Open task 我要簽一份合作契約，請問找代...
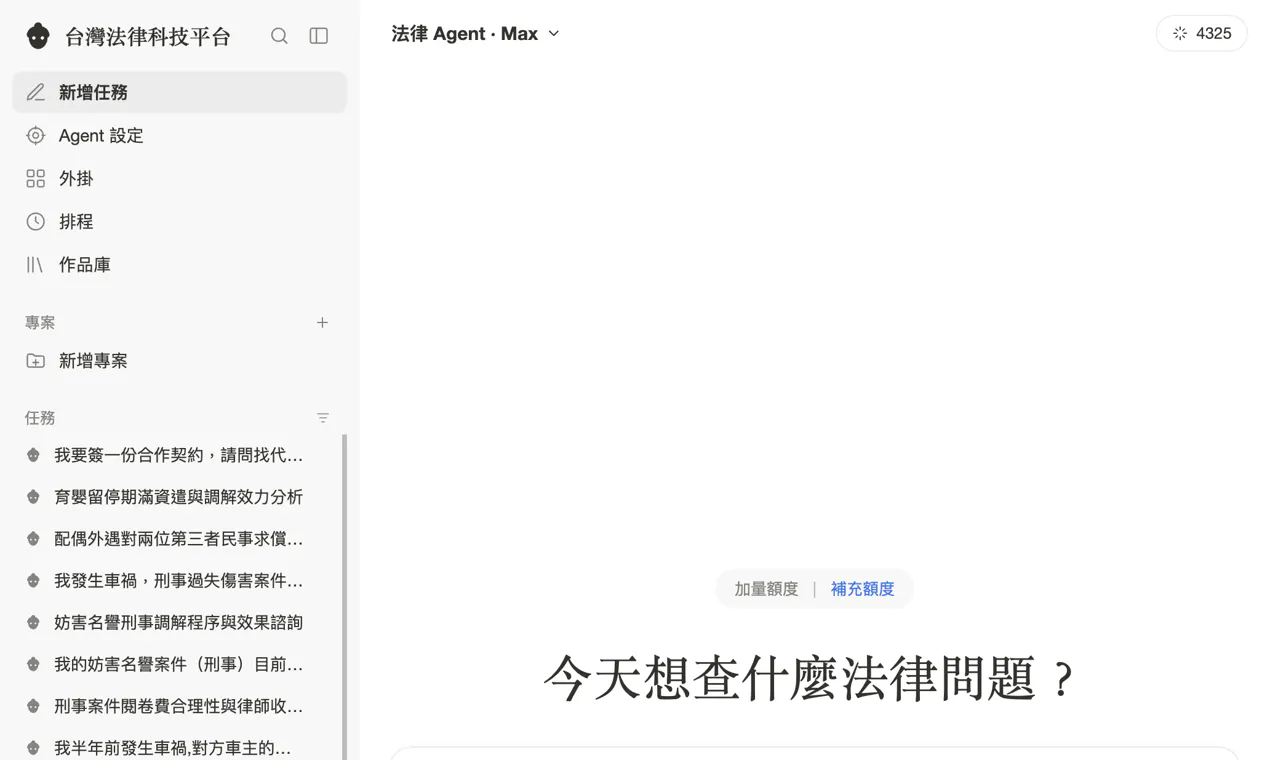This screenshot has height=760, width=1270. [176, 455]
